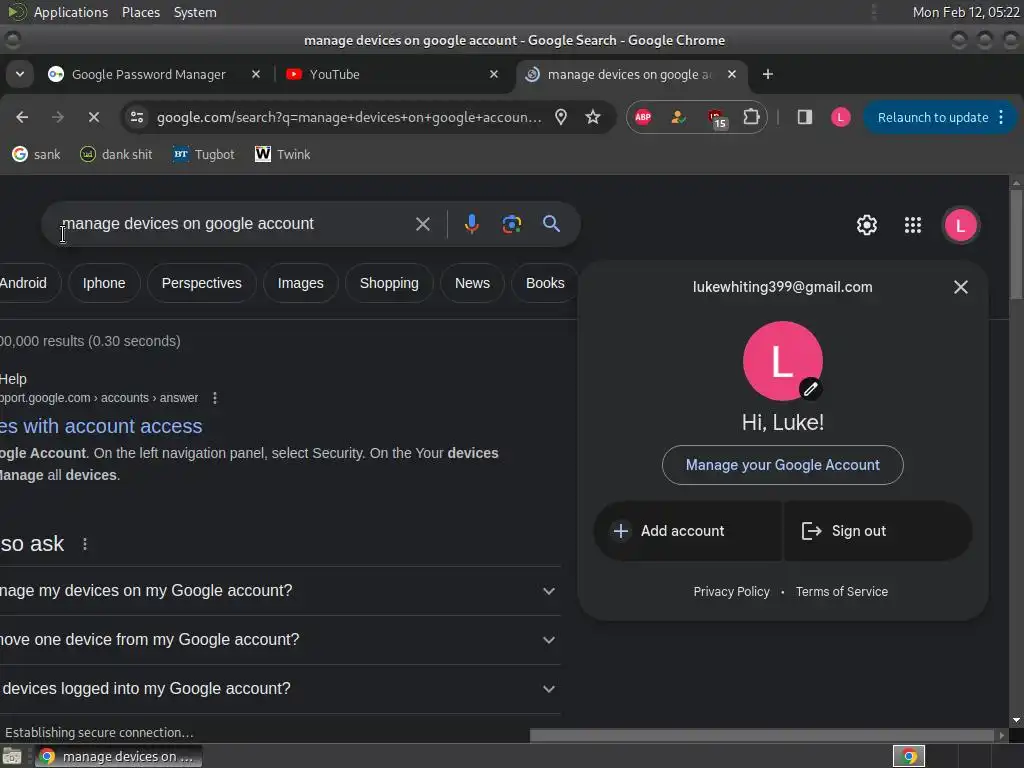This screenshot has width=1024, height=768.
Task: Open options next to People also ask
Action: tap(85, 544)
